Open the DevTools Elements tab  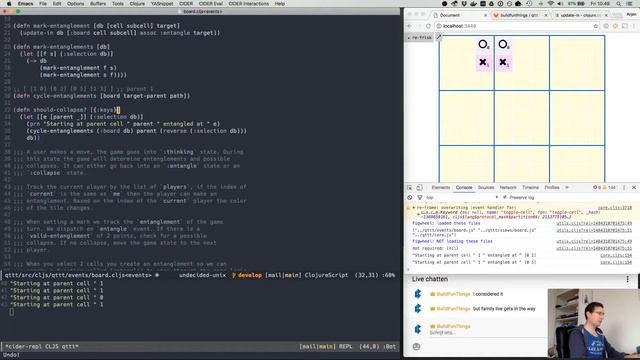[441, 188]
